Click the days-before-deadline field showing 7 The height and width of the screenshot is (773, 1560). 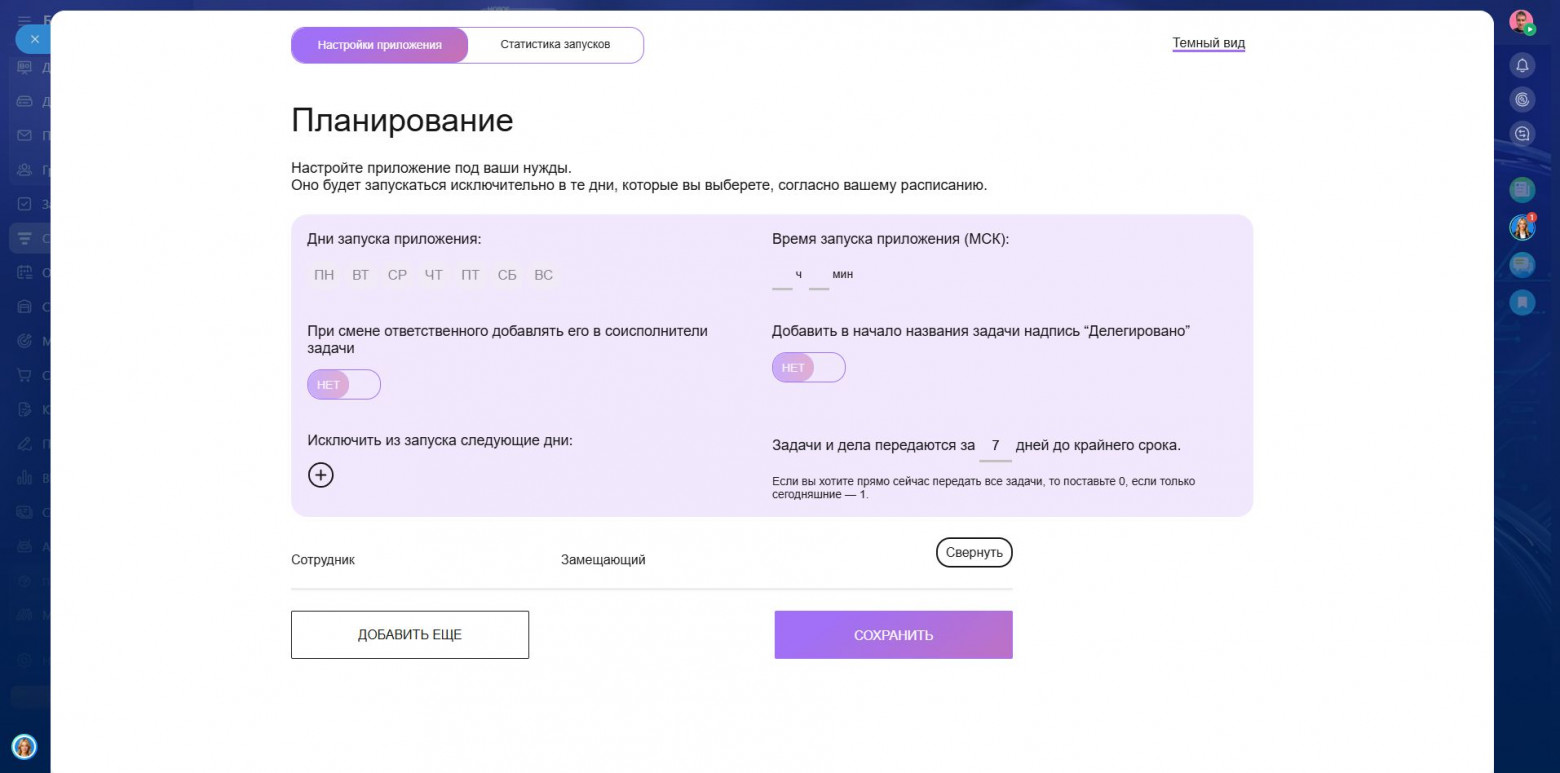995,446
